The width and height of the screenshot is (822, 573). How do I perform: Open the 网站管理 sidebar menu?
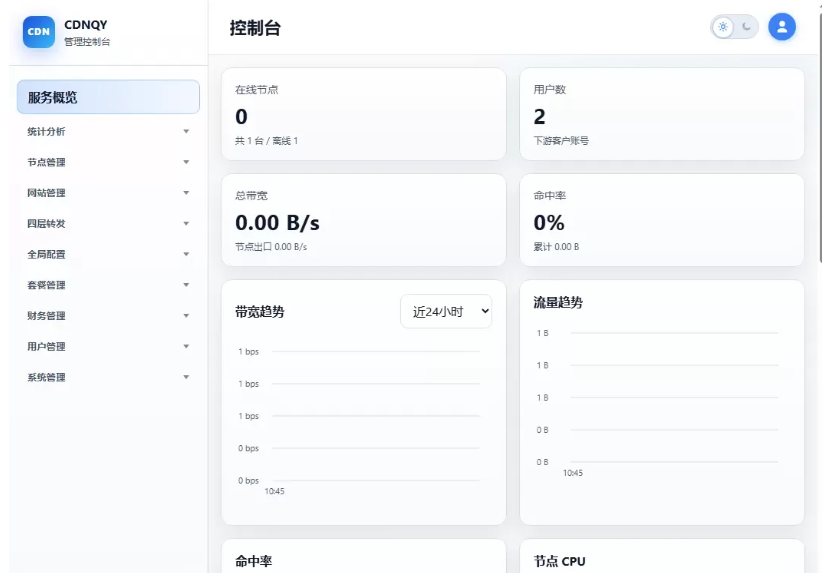[x=109, y=193]
